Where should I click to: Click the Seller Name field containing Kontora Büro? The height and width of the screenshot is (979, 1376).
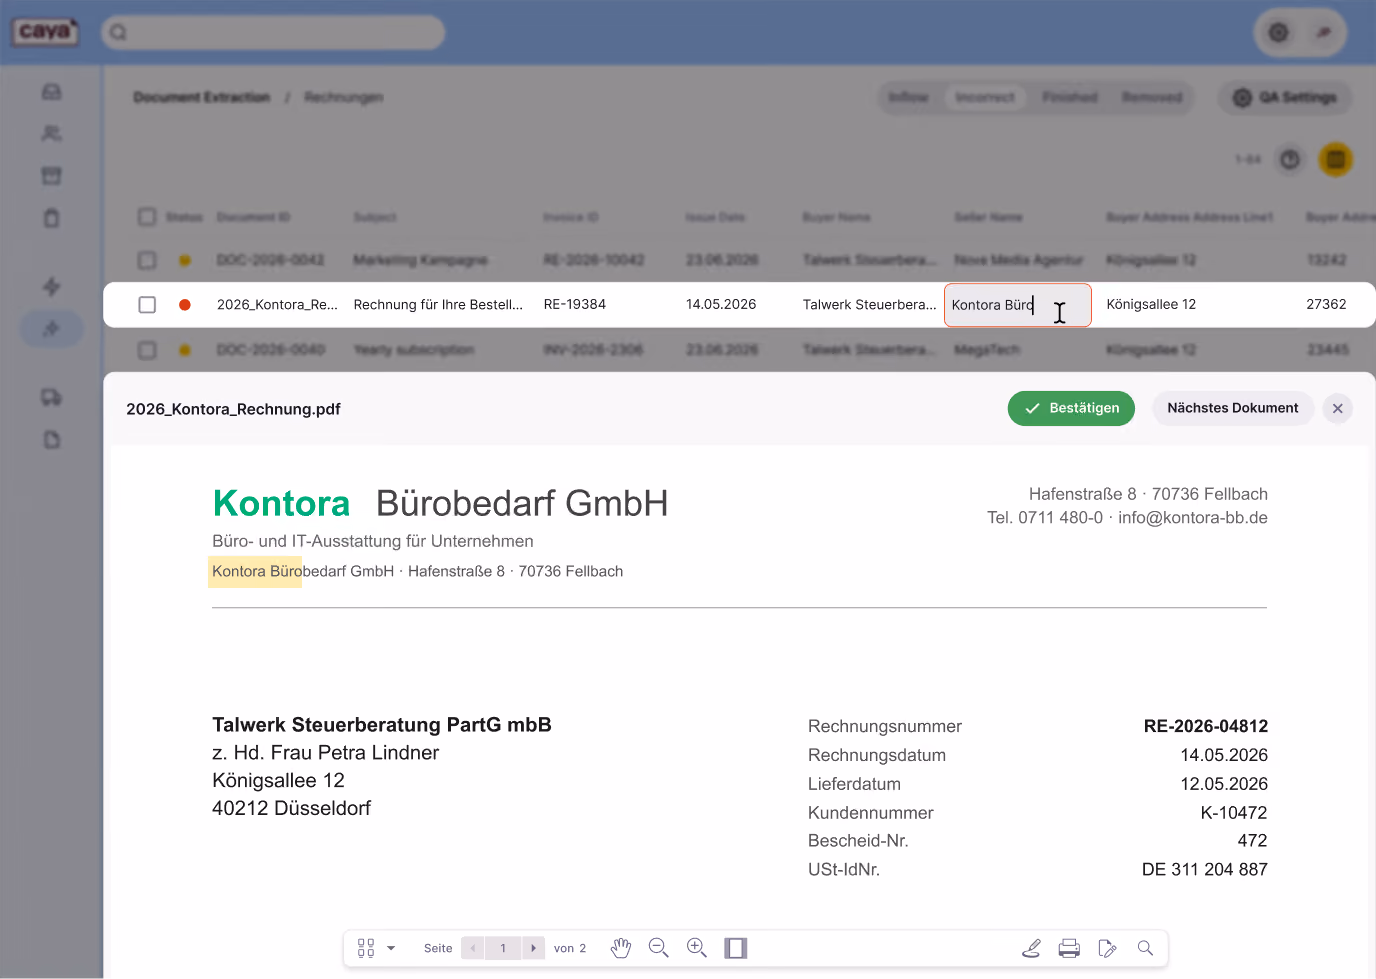point(1017,305)
